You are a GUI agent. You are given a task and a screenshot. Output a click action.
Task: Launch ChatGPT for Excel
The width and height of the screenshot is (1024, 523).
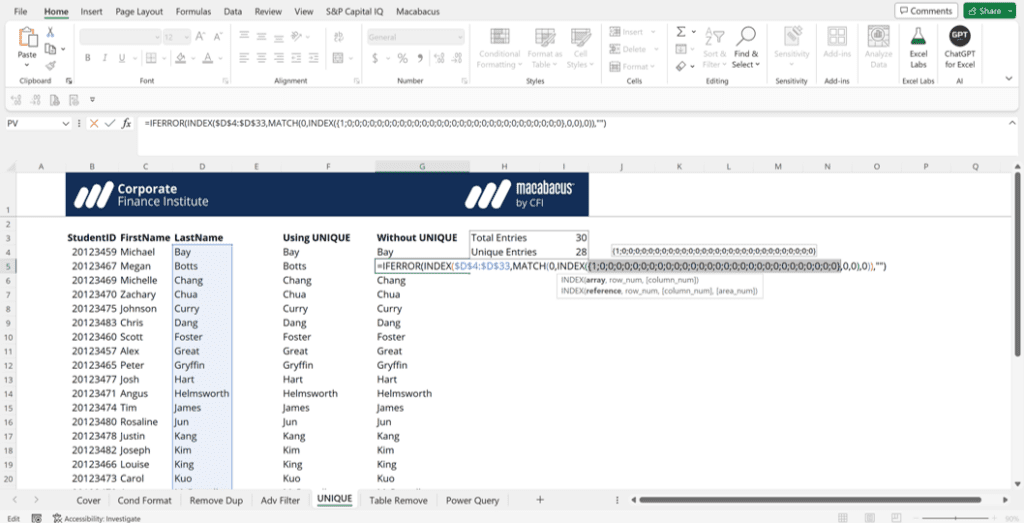click(x=959, y=46)
